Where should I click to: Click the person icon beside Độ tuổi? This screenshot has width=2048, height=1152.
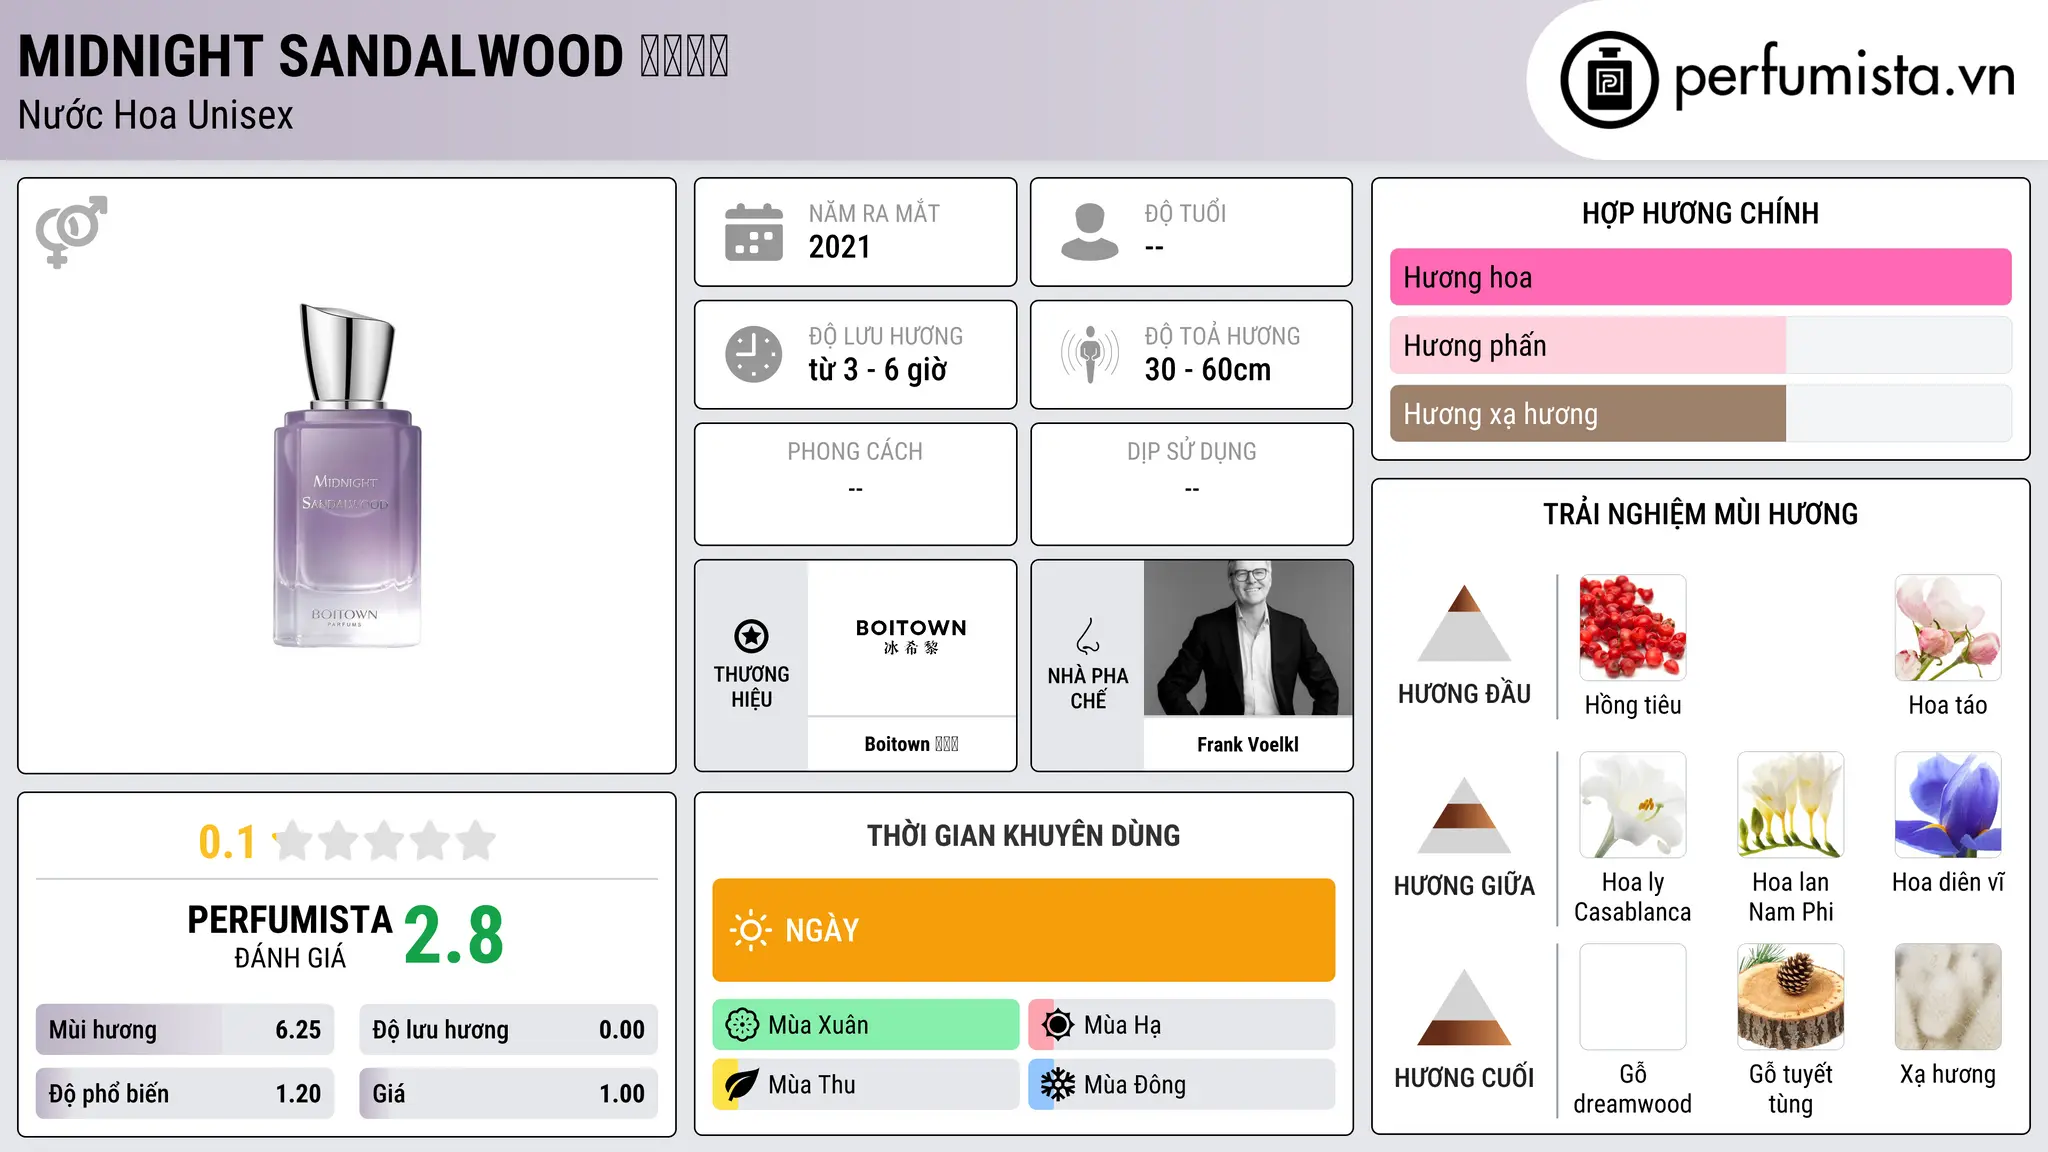click(1090, 232)
